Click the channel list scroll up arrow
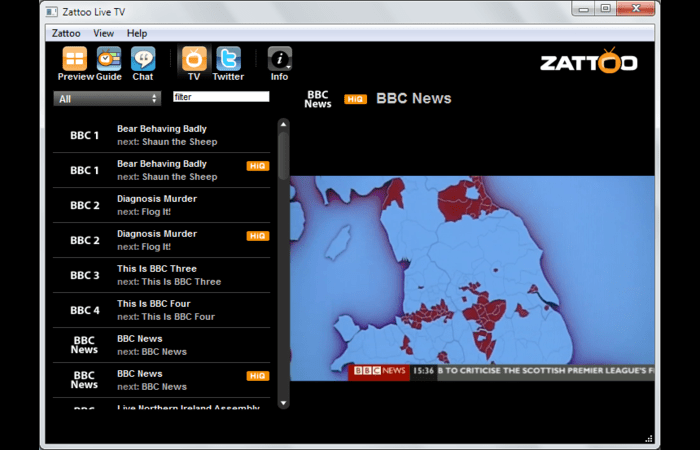The width and height of the screenshot is (700, 450). point(283,125)
